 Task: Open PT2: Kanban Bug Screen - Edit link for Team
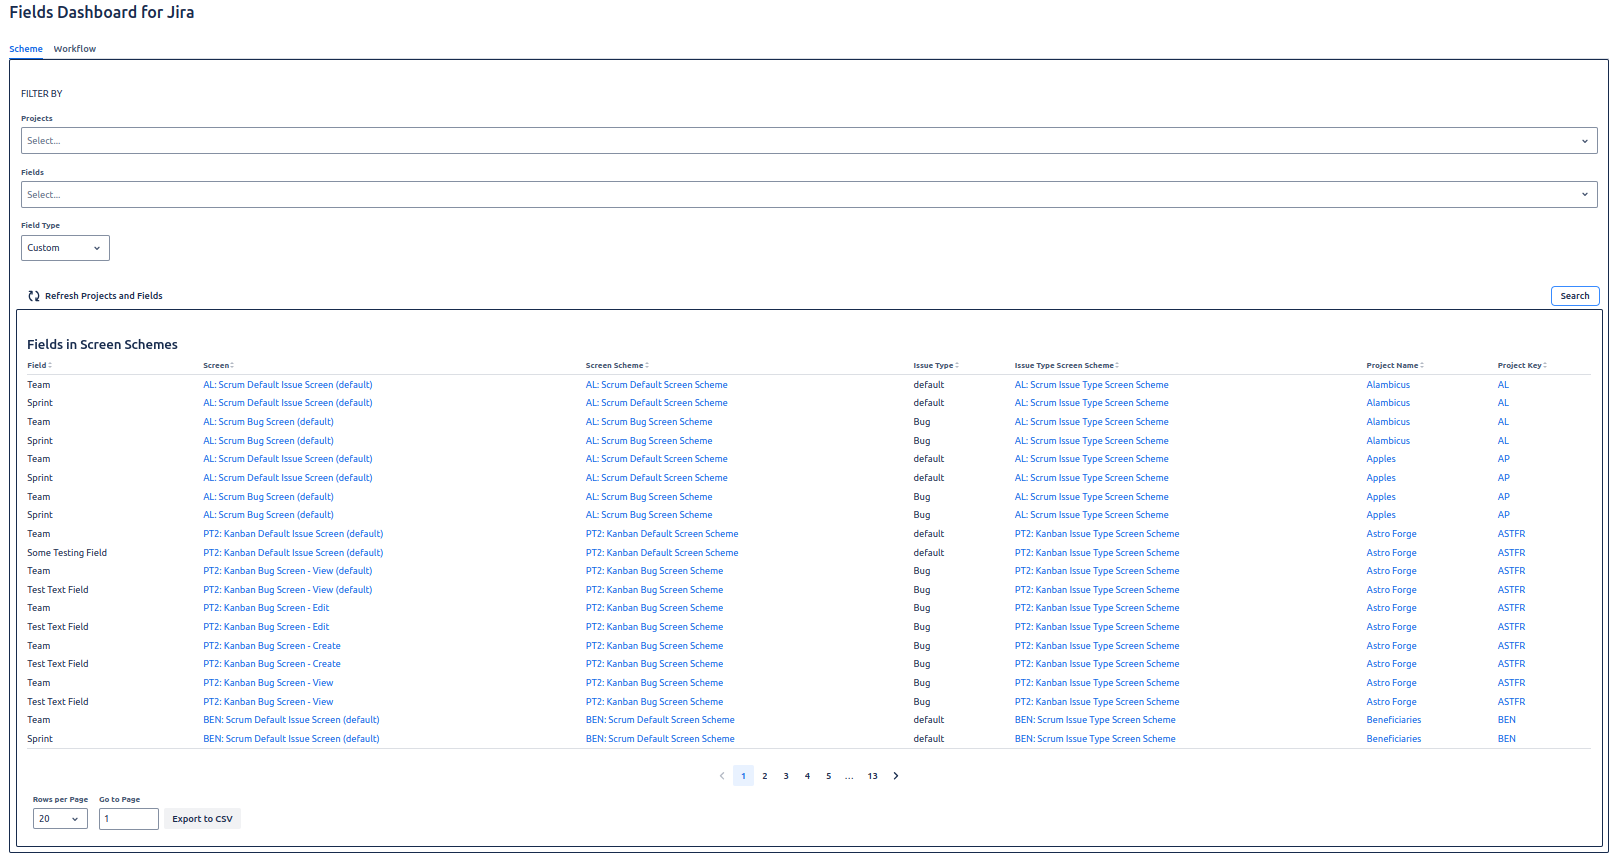(266, 608)
